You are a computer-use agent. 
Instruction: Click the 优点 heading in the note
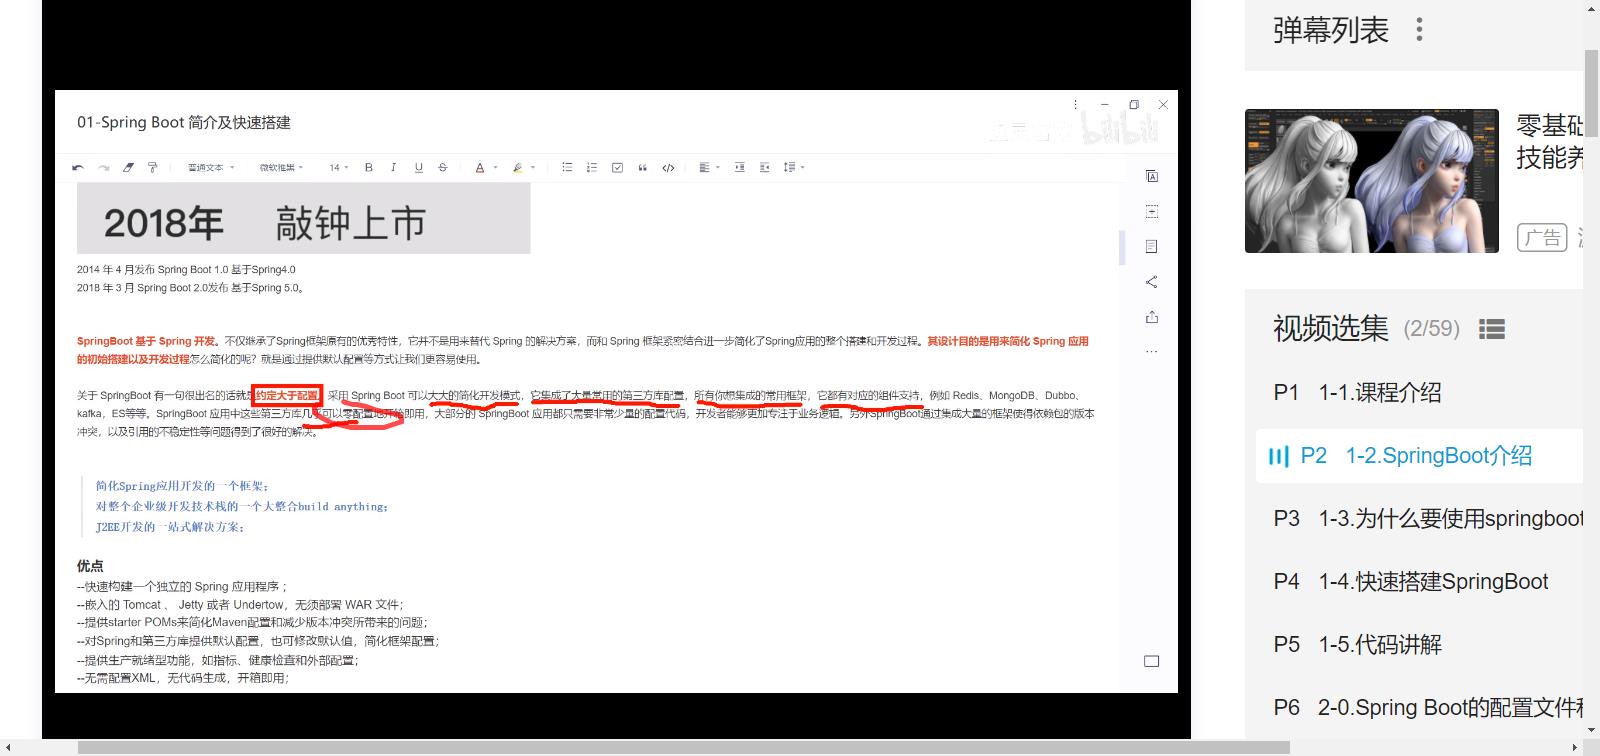tap(90, 566)
